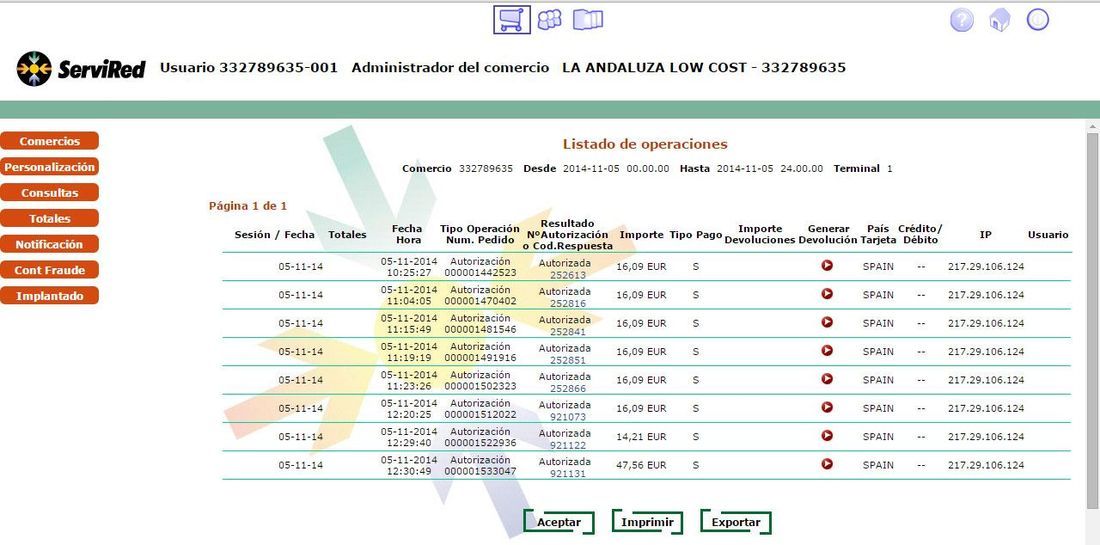The image size is (1100, 545).
Task: Click the Usuario 332789635-001 text
Action: click(x=249, y=68)
